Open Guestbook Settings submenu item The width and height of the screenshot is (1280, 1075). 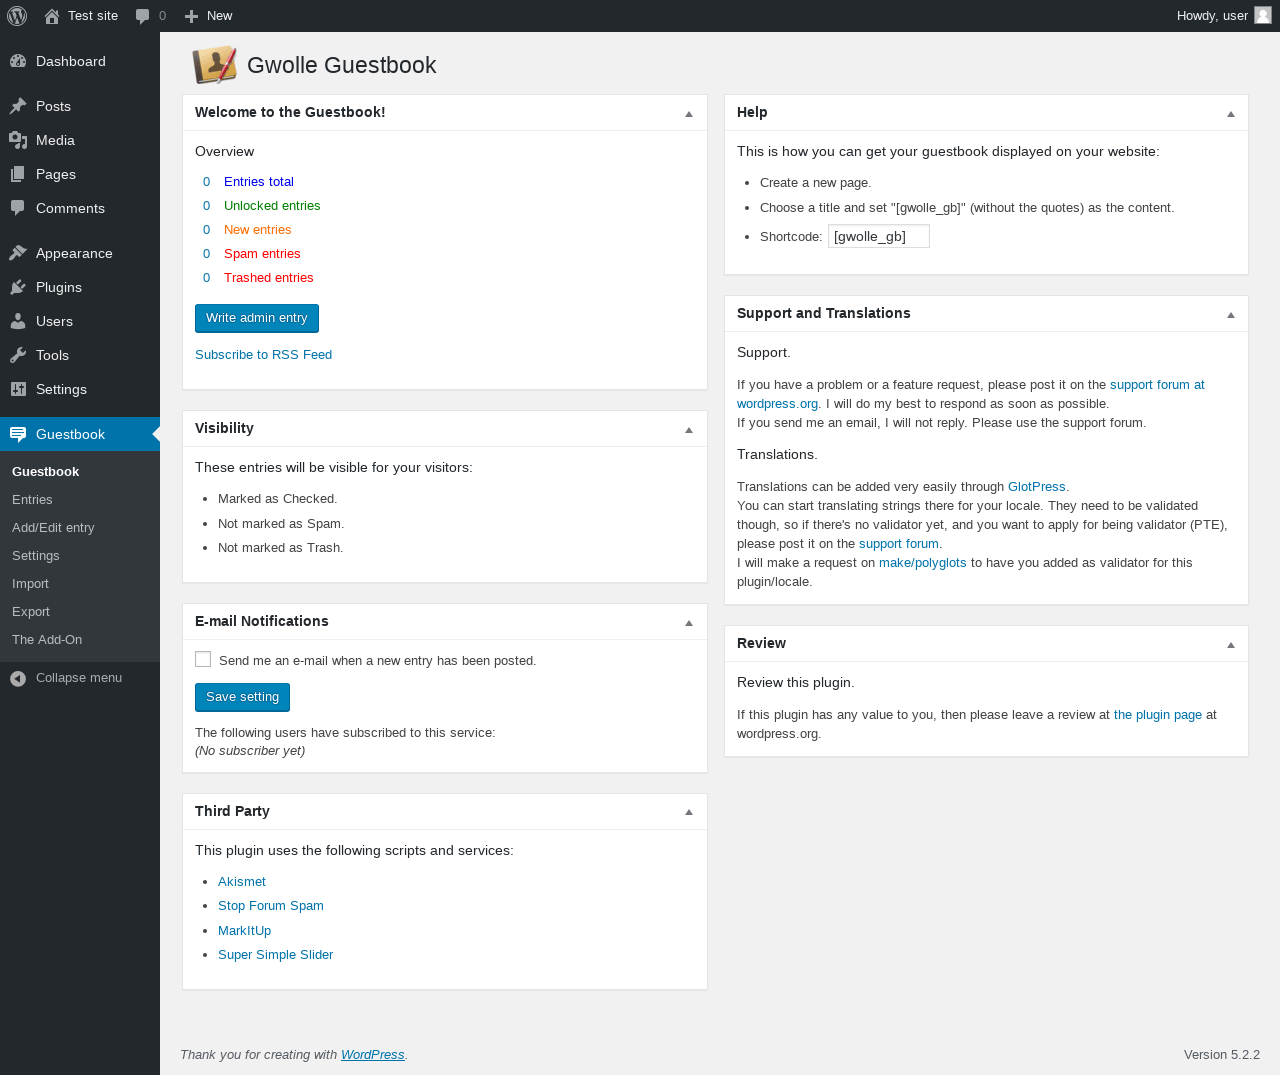36,556
